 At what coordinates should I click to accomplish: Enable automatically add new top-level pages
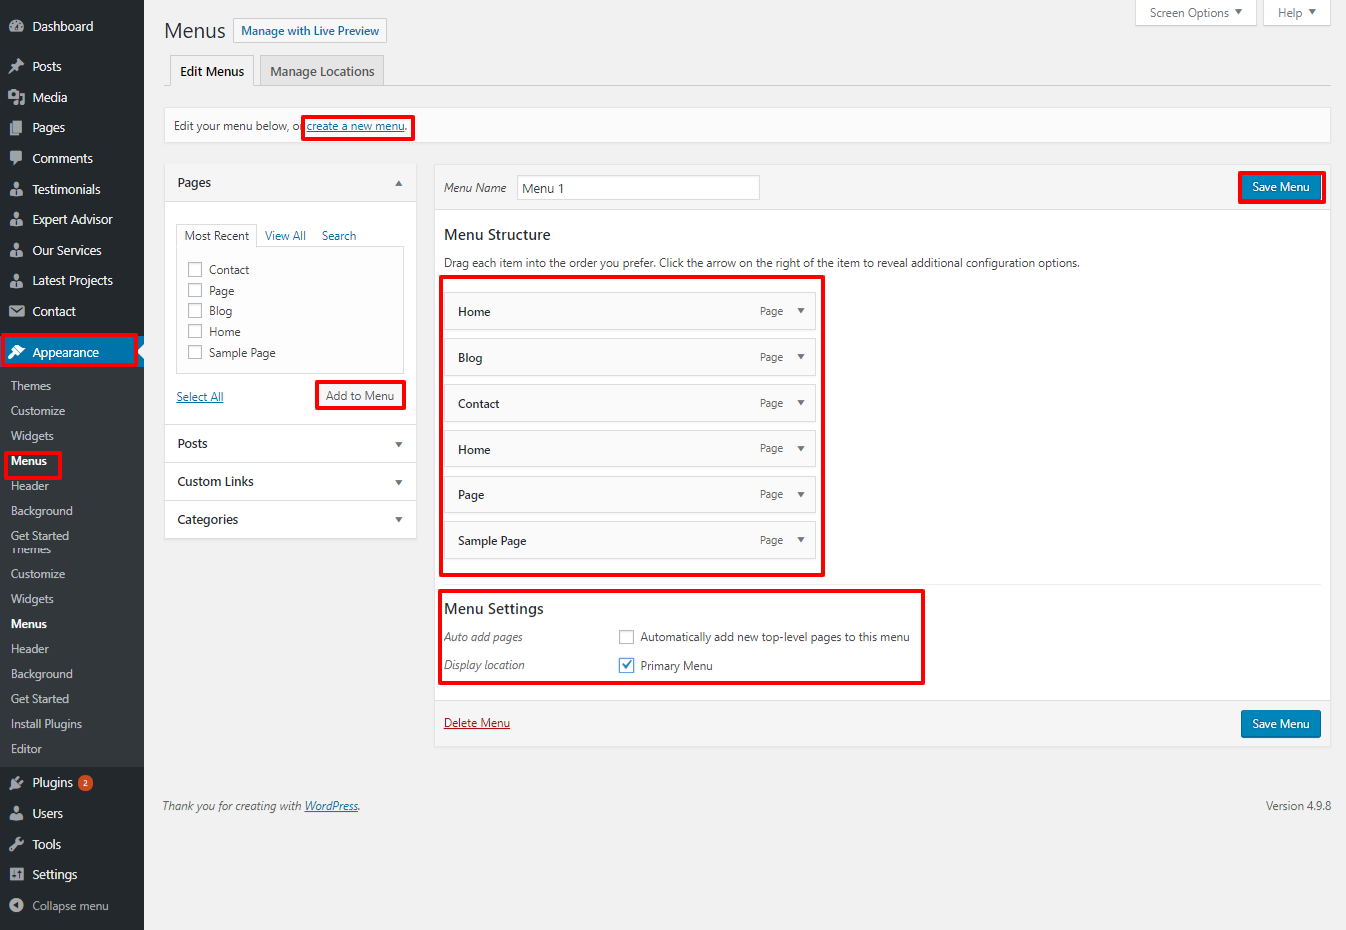click(x=627, y=637)
